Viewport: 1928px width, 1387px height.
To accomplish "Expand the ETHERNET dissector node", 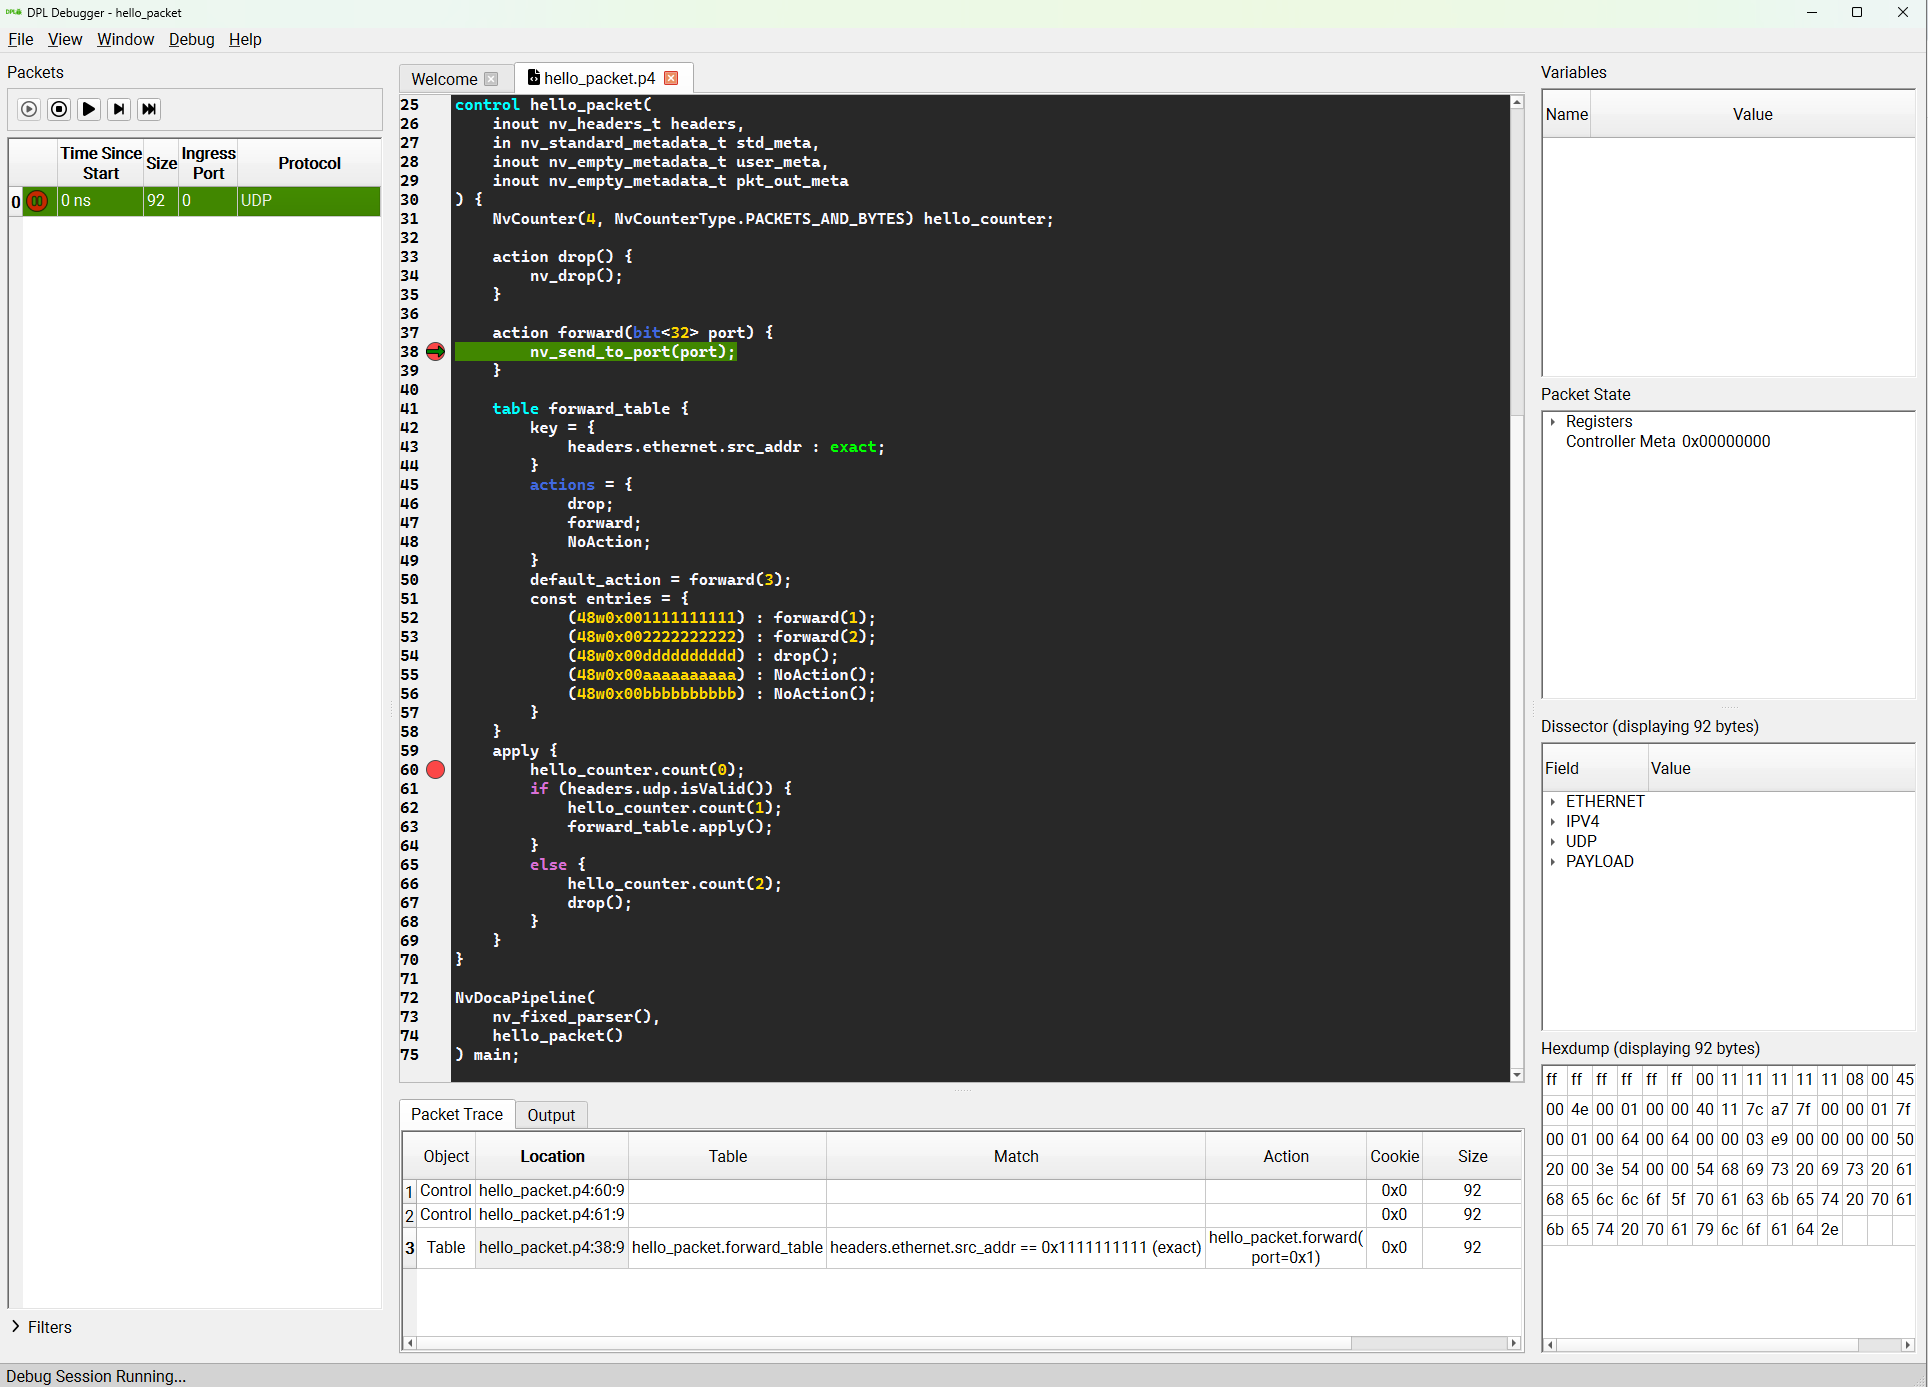I will tap(1552, 802).
